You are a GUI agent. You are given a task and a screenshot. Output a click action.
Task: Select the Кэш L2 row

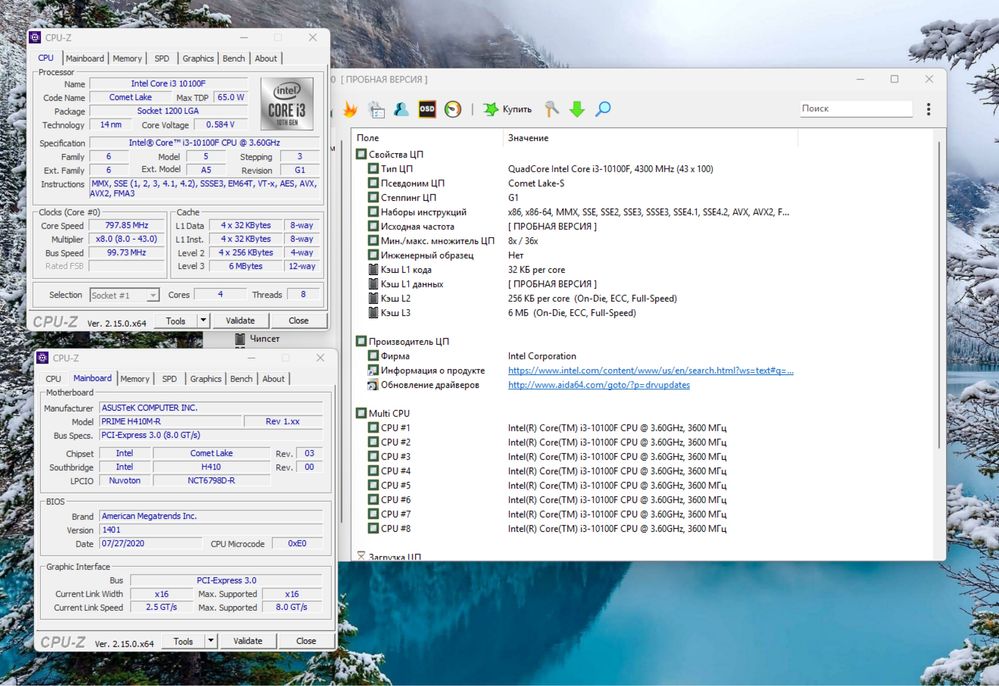[579, 298]
